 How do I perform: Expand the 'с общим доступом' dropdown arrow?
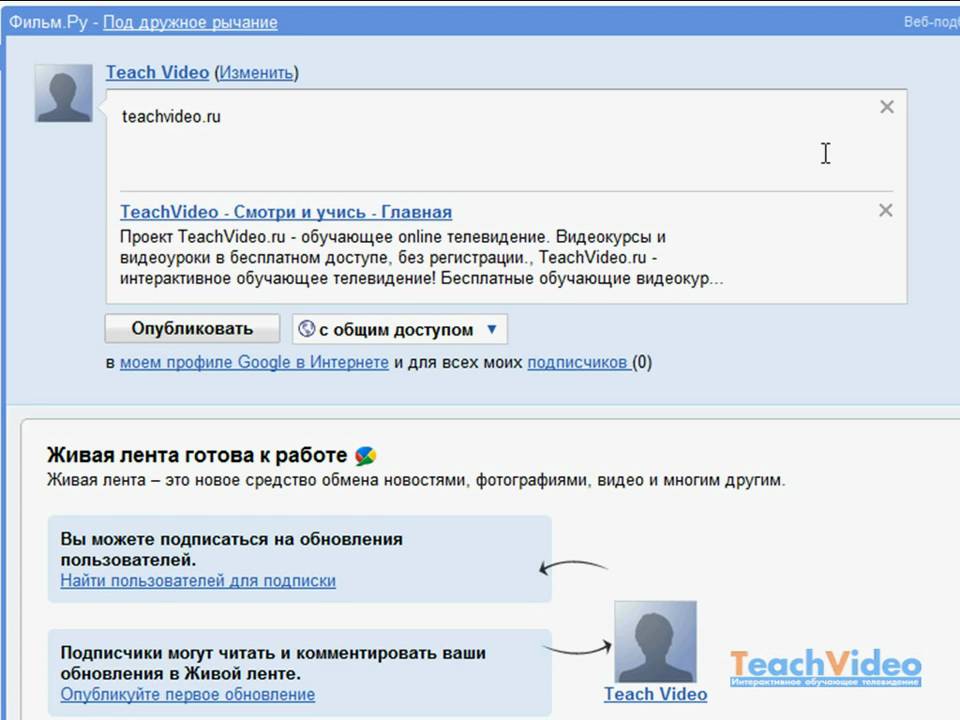coord(492,329)
